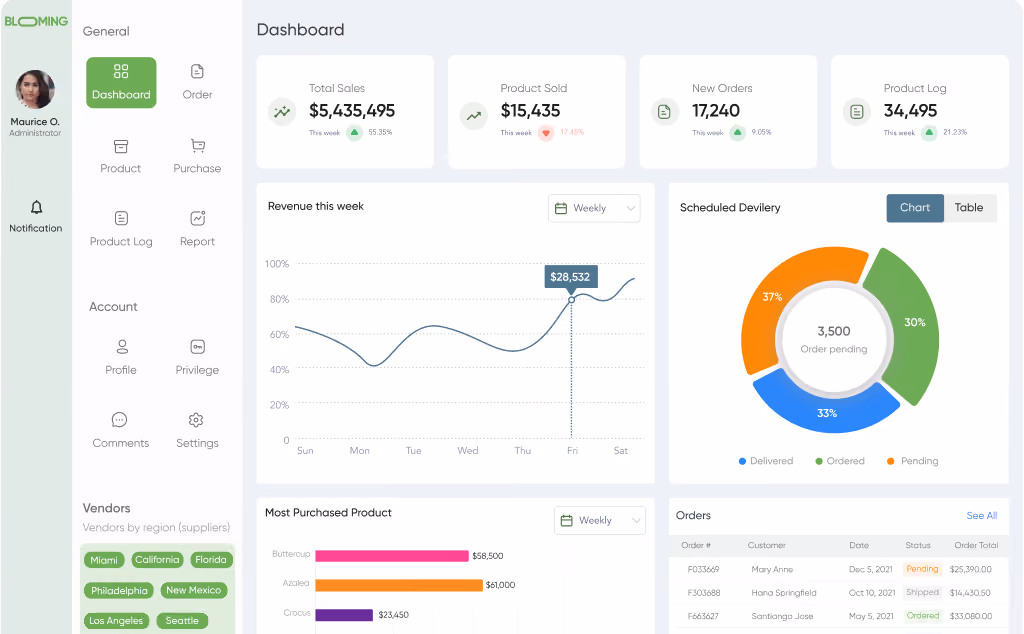Toggle Ordered legend item
Screen dimensions: 1024x634
pos(840,461)
